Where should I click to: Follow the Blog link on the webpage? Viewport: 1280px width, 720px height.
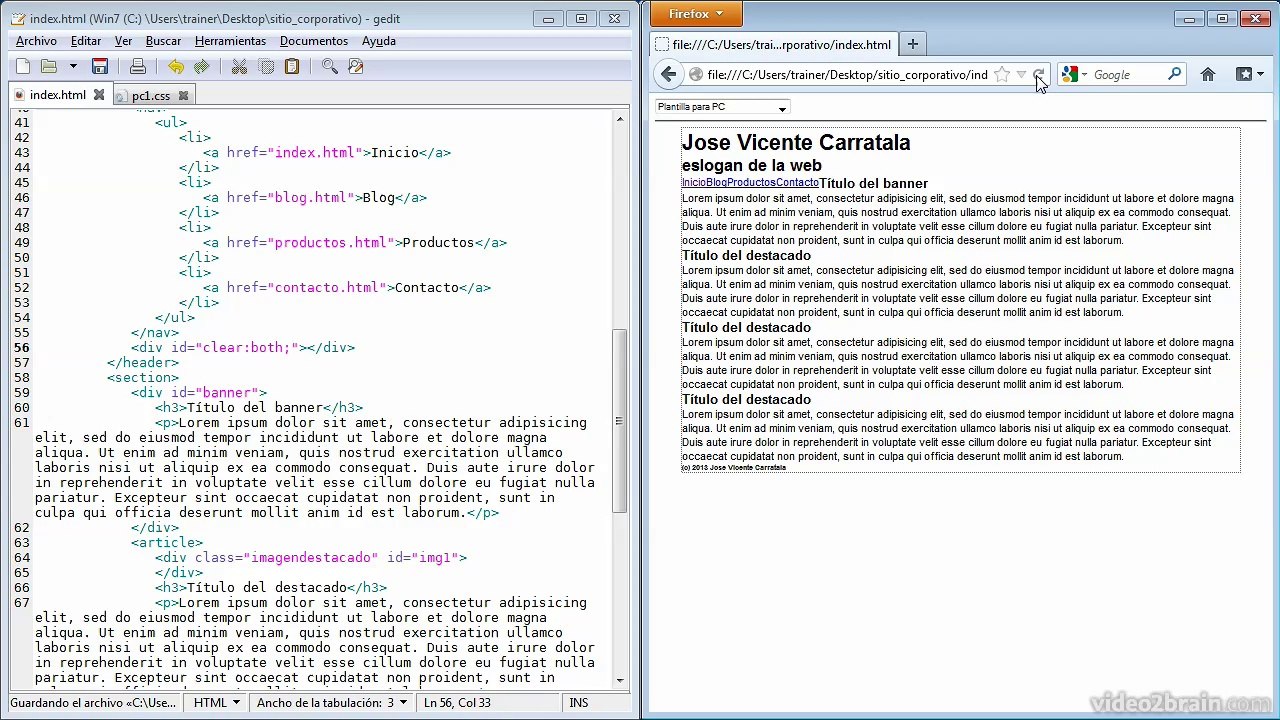tap(716, 183)
